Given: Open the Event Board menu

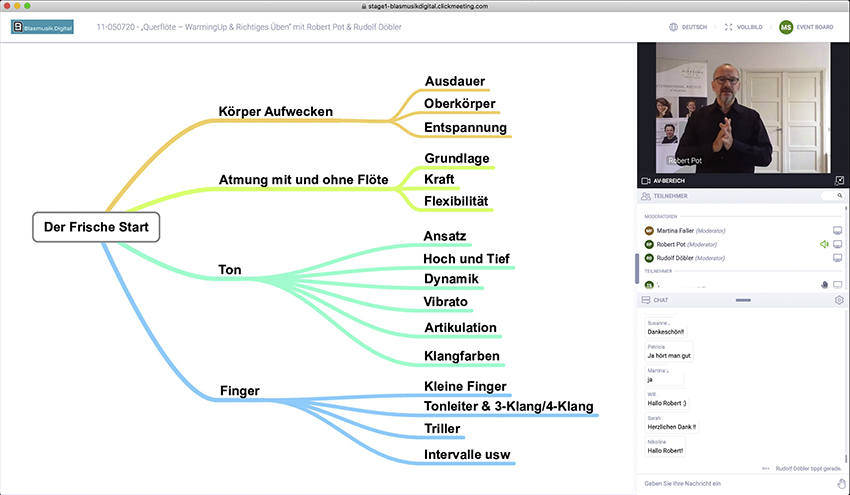Looking at the screenshot, I should pos(816,27).
